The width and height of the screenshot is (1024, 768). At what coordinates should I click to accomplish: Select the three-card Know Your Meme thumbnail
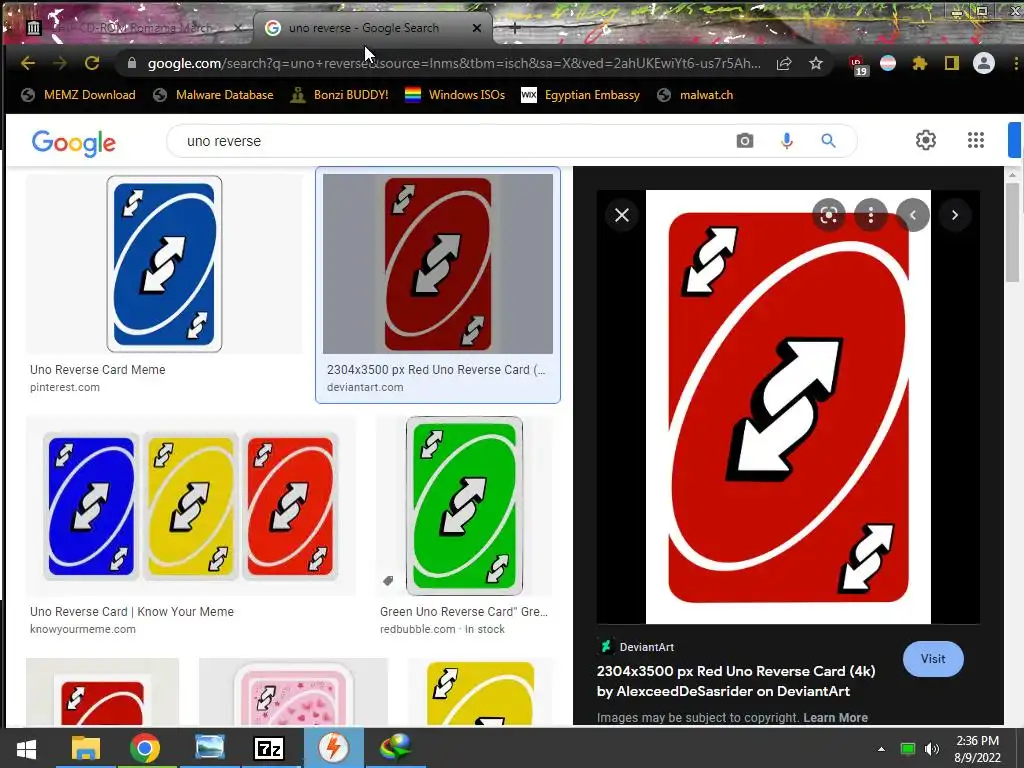coord(191,506)
